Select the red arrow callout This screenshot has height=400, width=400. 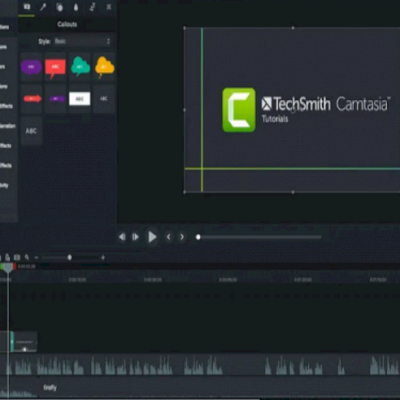[x=32, y=99]
